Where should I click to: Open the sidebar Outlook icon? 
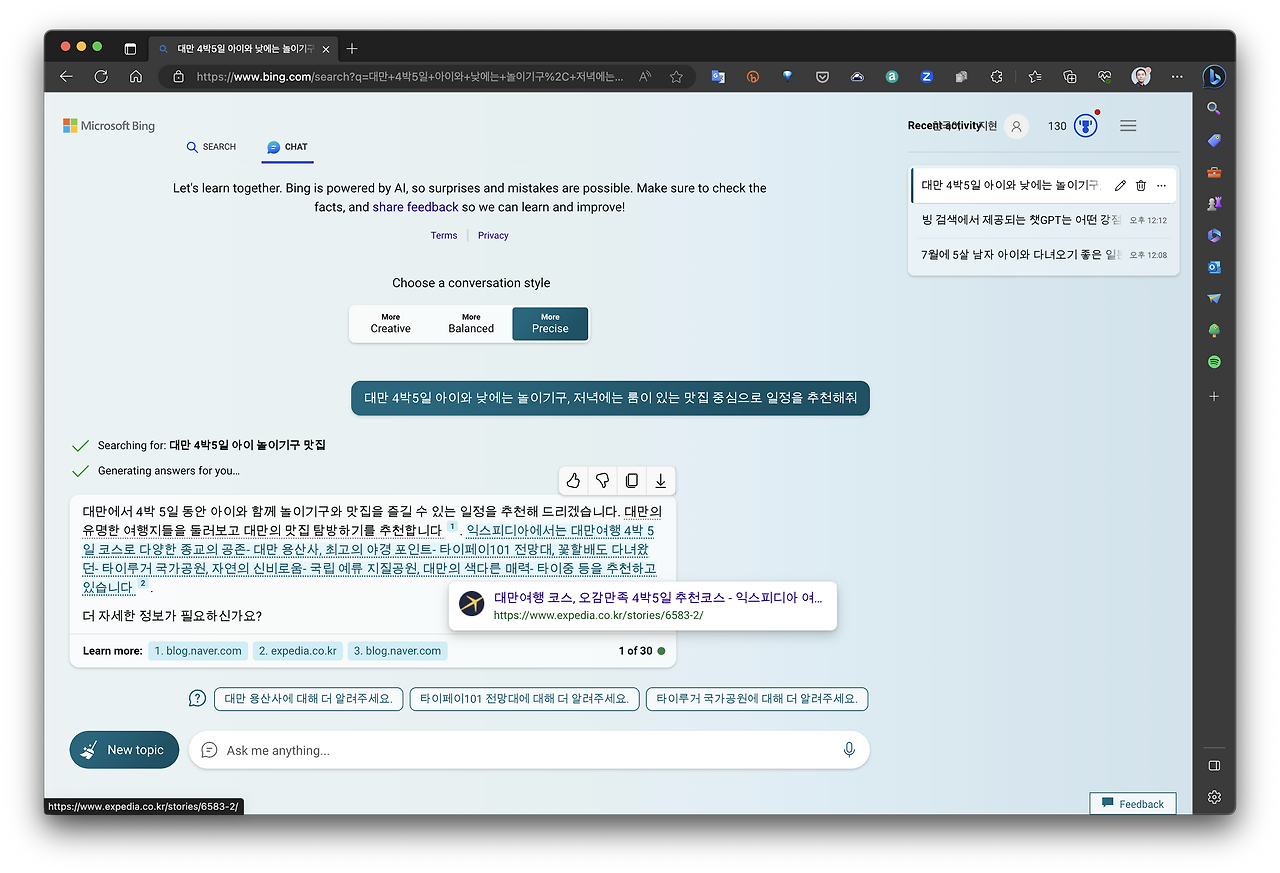(1214, 267)
